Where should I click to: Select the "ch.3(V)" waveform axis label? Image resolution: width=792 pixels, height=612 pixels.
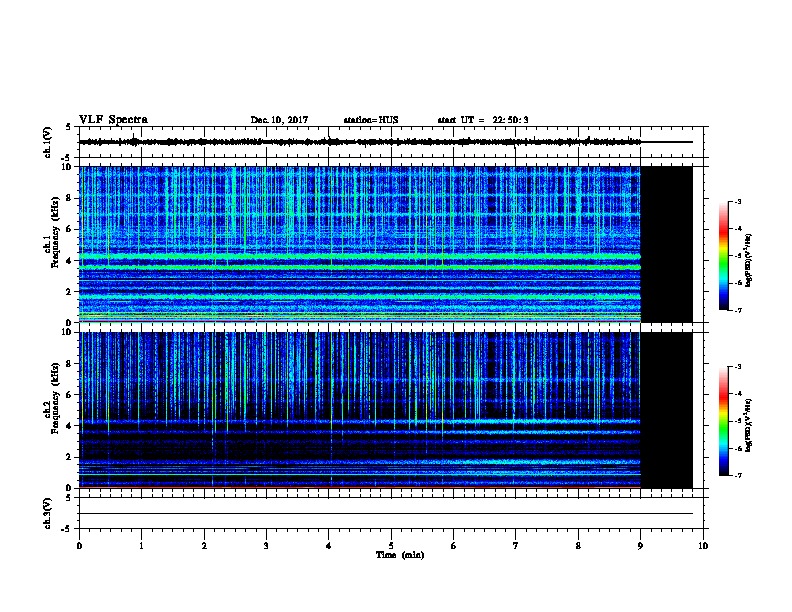[48, 513]
